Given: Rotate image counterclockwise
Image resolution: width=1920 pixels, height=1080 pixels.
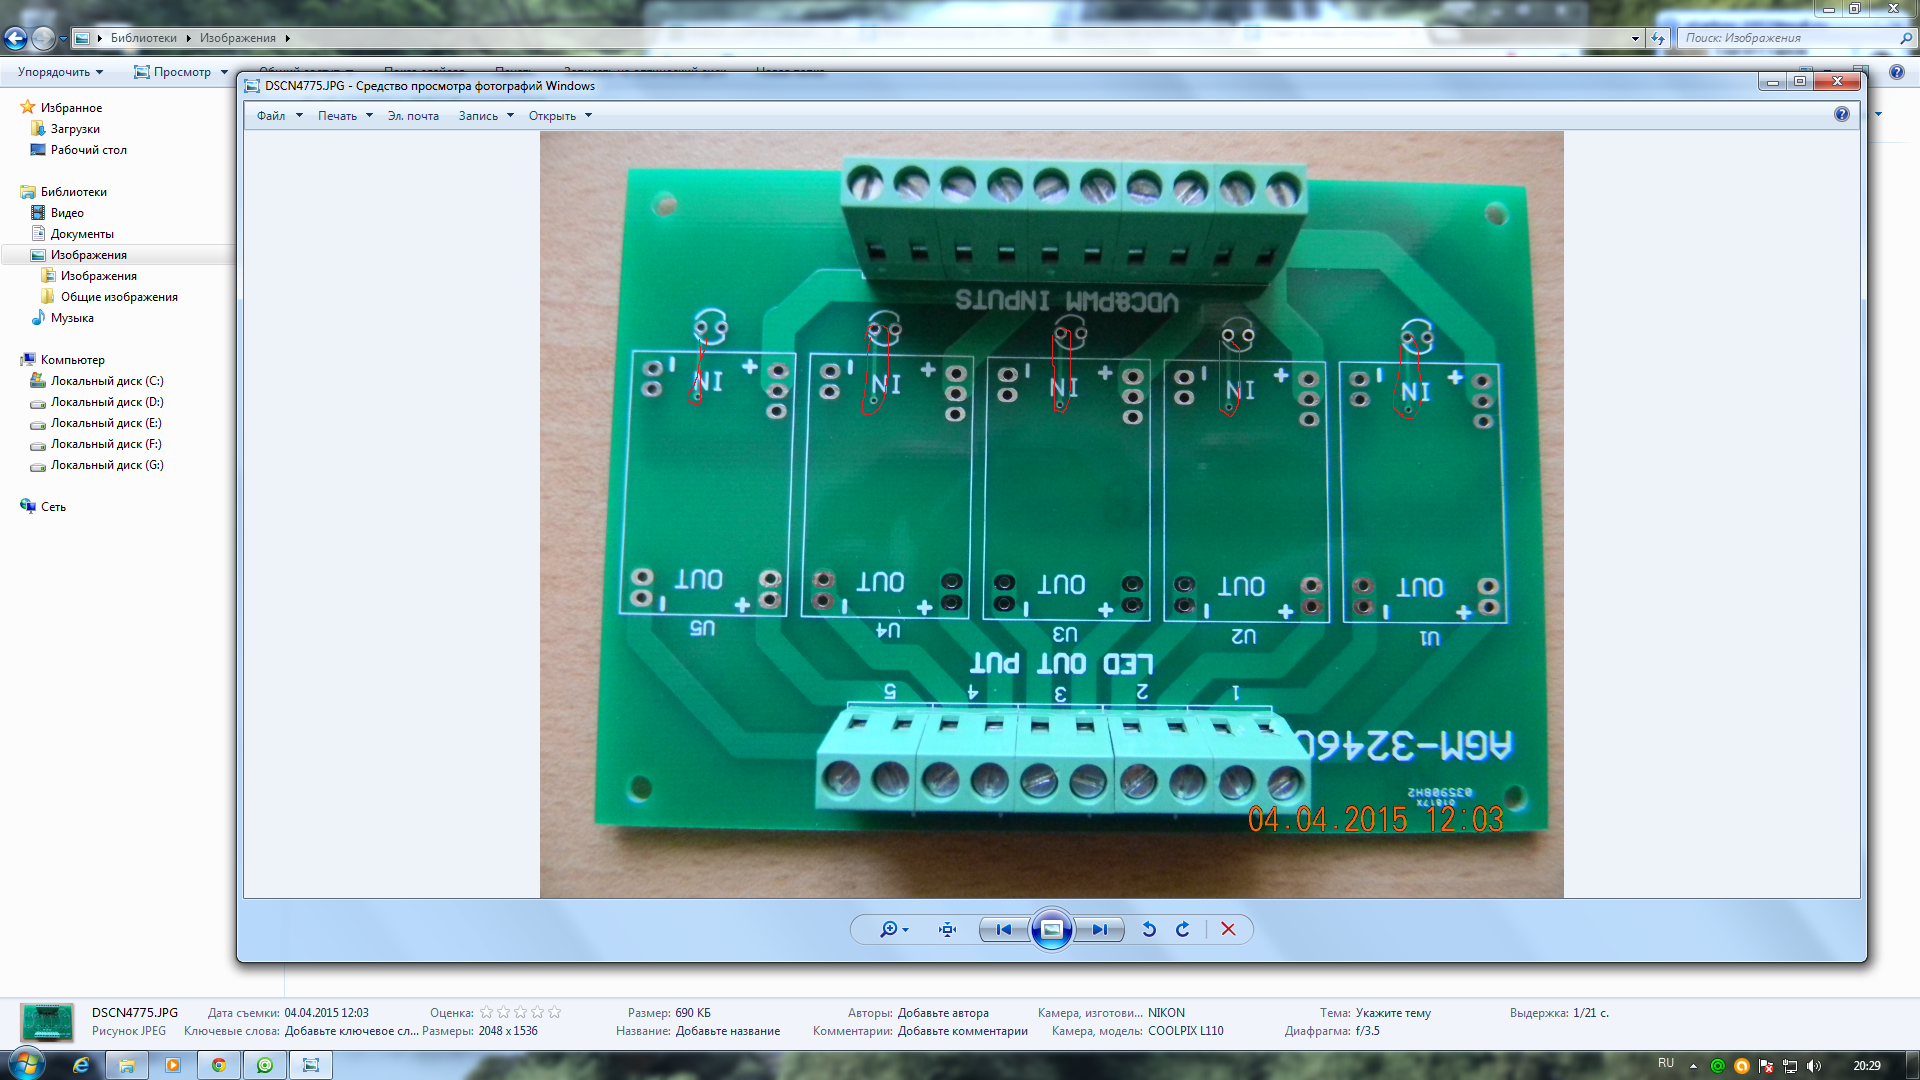Looking at the screenshot, I should point(1149,929).
